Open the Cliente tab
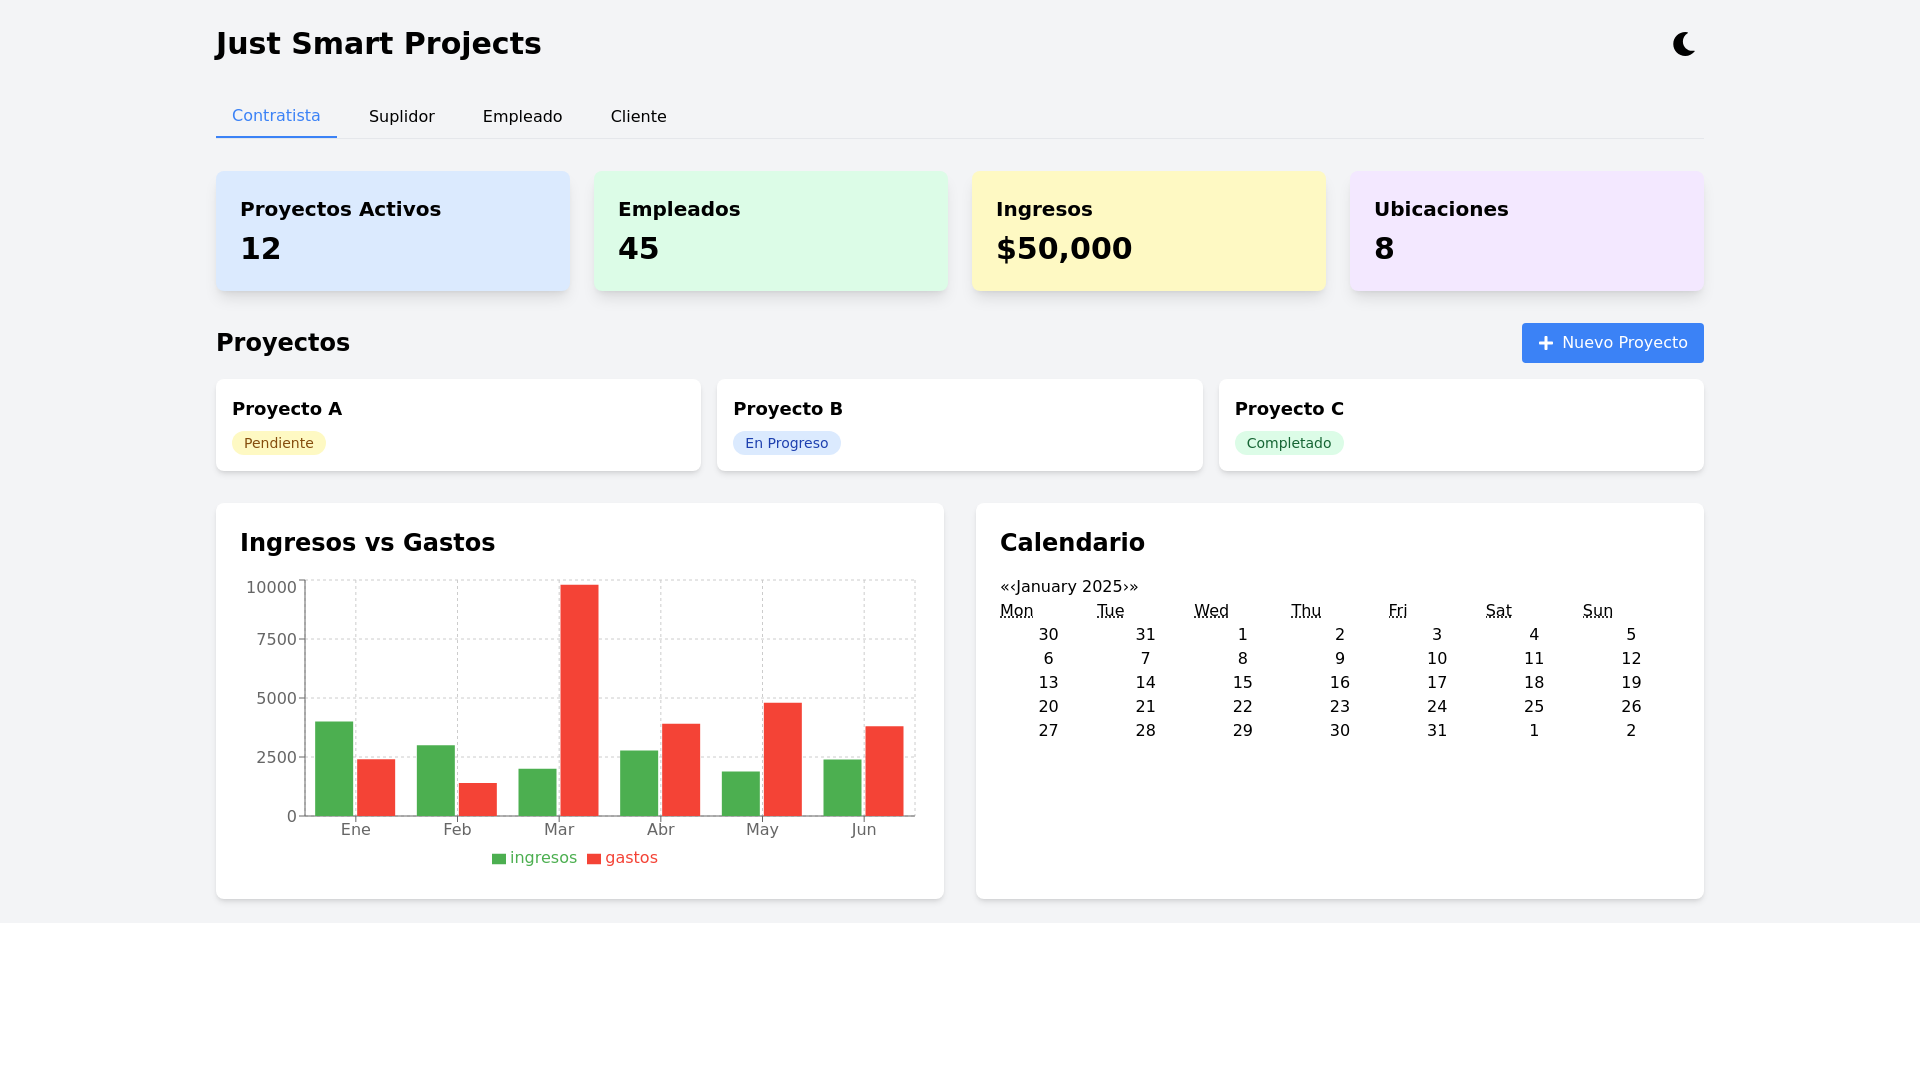Image resolution: width=1920 pixels, height=1080 pixels. [639, 116]
